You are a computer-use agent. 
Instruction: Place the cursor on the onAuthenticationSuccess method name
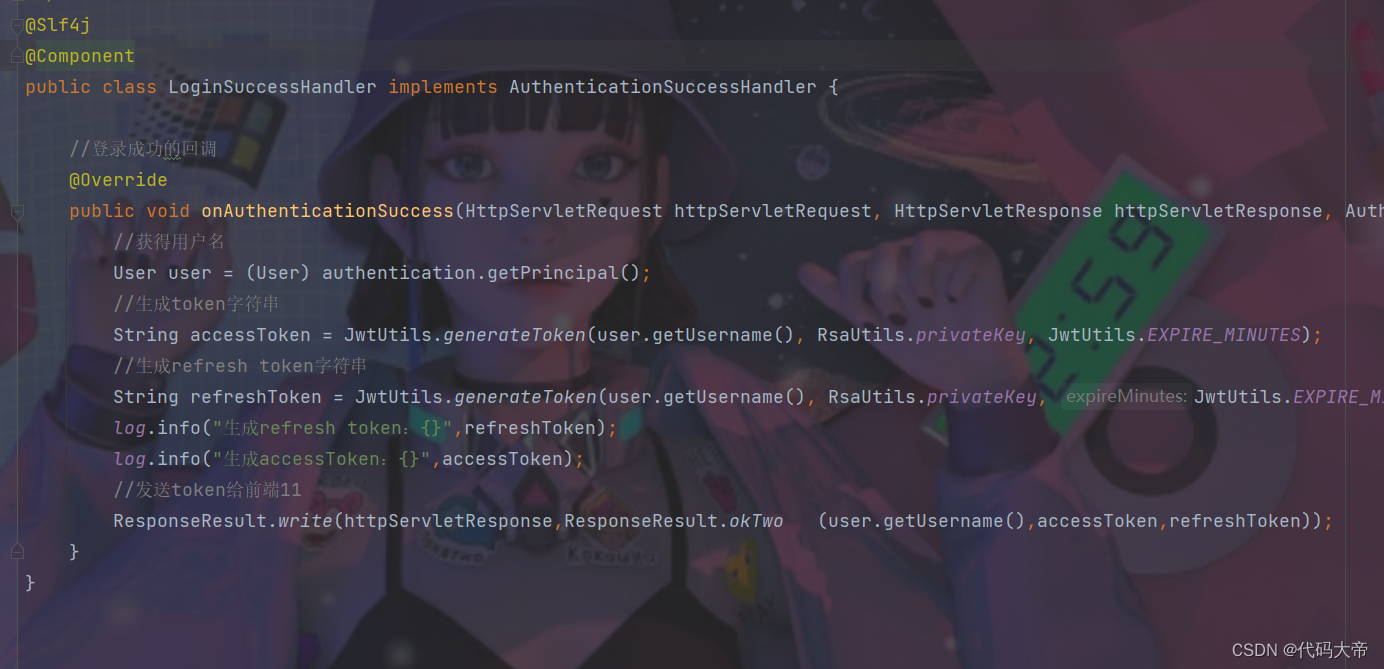(328, 211)
